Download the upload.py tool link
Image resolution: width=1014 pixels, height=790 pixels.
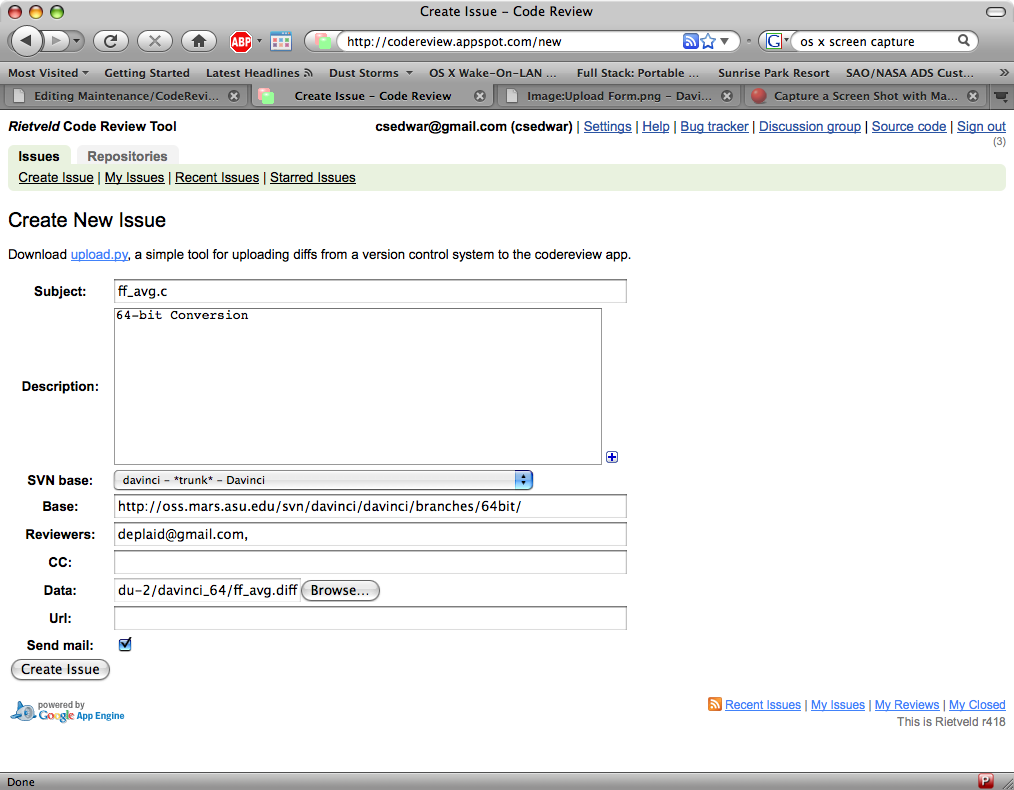[x=99, y=255]
